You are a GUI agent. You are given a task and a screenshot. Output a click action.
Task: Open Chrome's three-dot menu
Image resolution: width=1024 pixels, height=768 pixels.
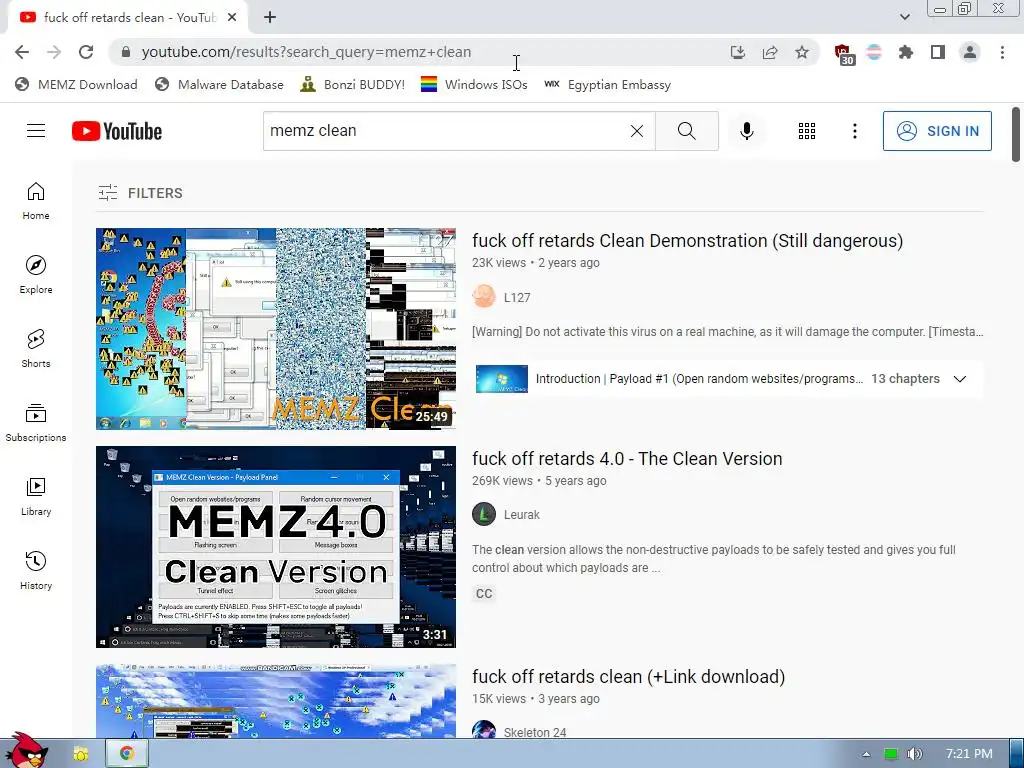pos(1002,52)
